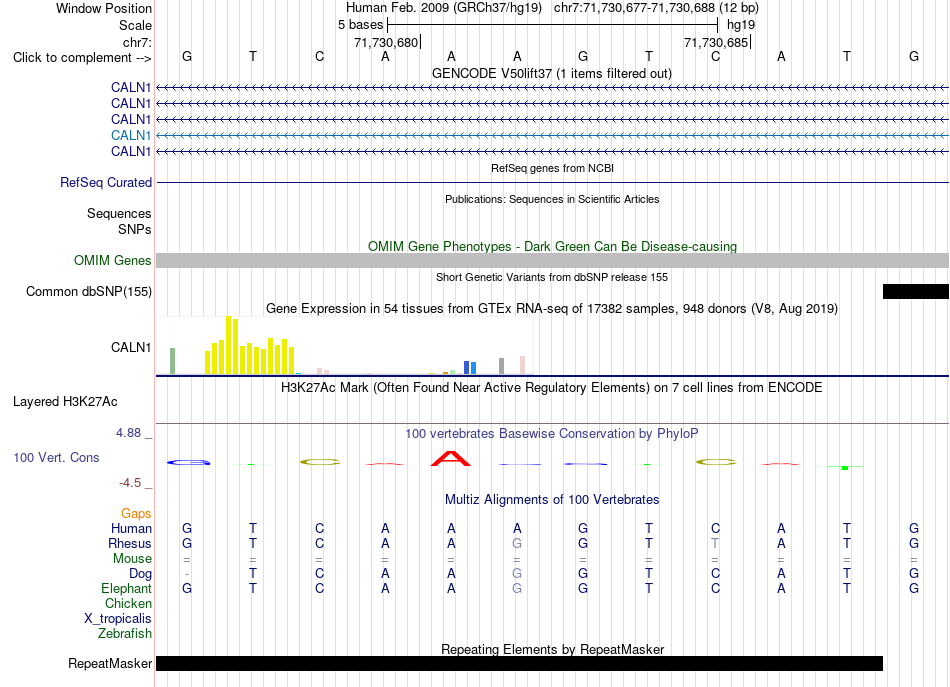Click the CALN1 label beside GTEx chart

click(x=130, y=347)
